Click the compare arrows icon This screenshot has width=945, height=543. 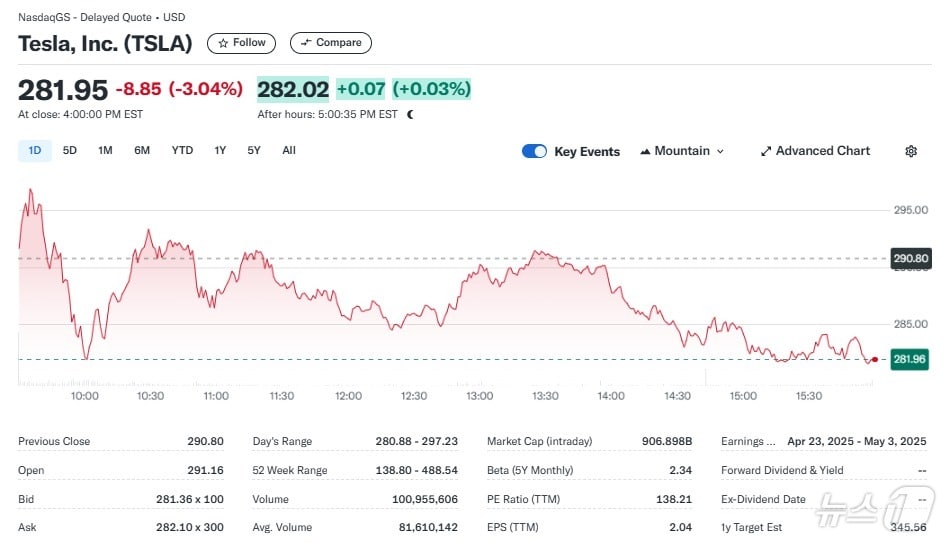(306, 43)
